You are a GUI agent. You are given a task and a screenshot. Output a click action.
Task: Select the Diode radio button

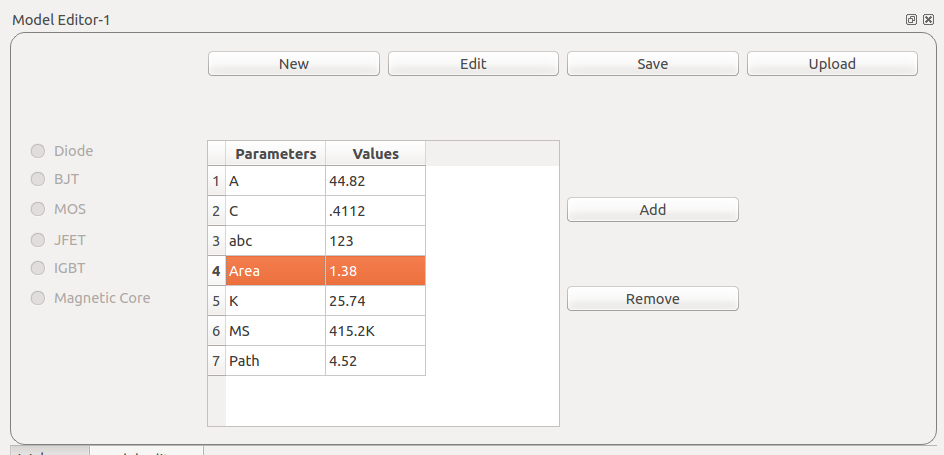click(38, 151)
